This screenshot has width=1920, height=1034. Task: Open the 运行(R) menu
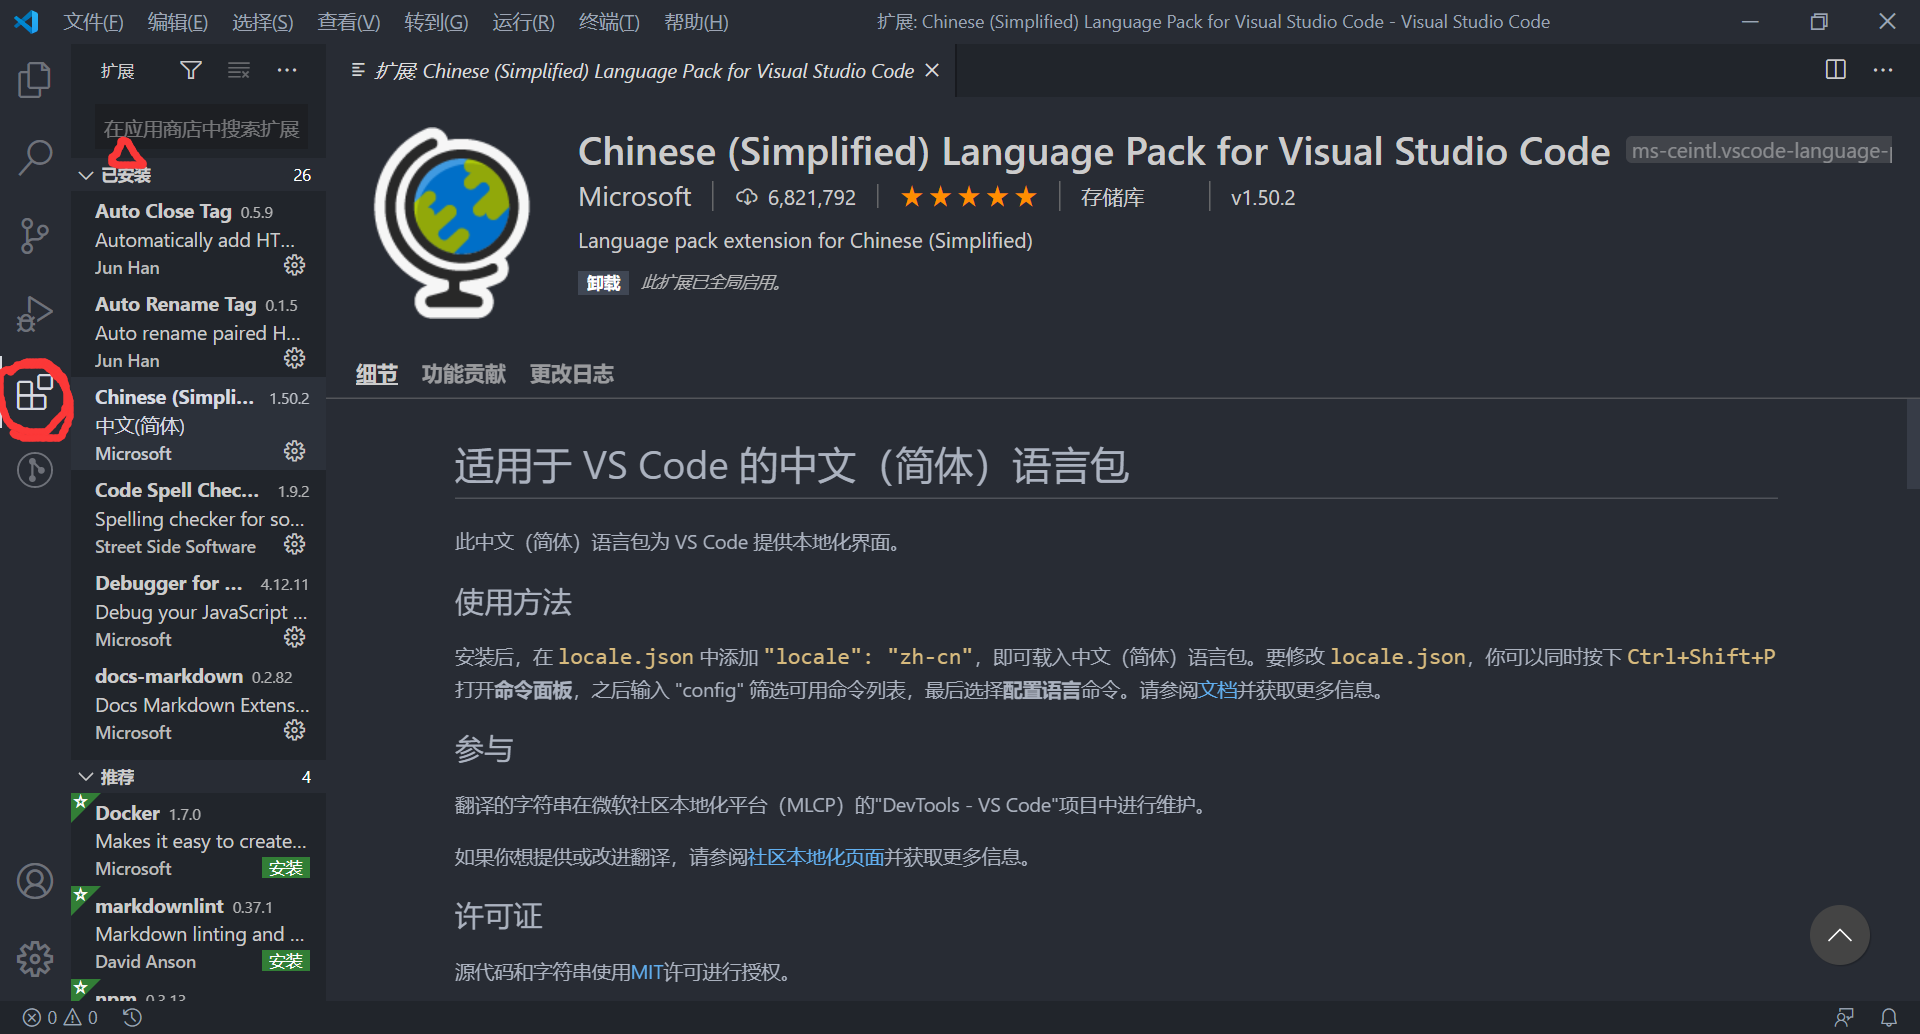pos(523,22)
